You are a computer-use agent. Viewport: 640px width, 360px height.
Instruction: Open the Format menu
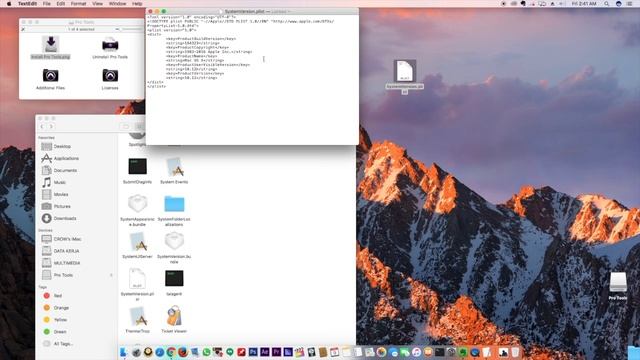tap(78, 4)
